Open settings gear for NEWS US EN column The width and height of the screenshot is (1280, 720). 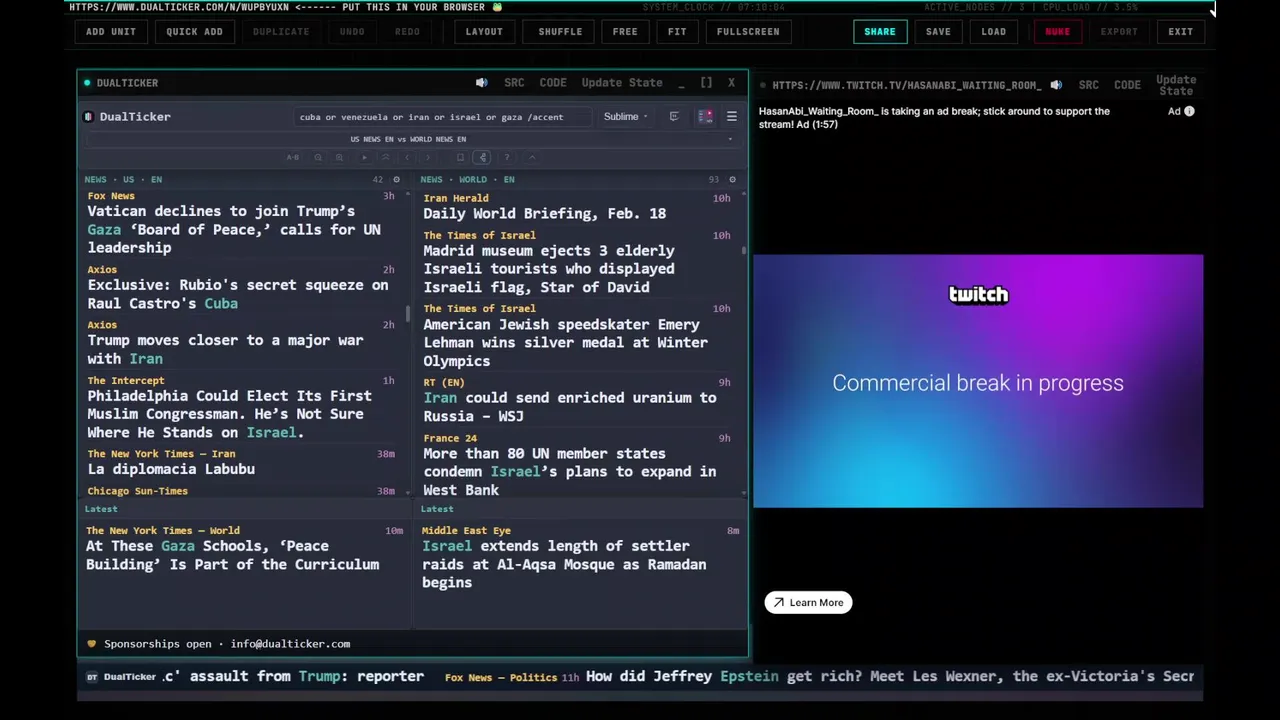(396, 180)
